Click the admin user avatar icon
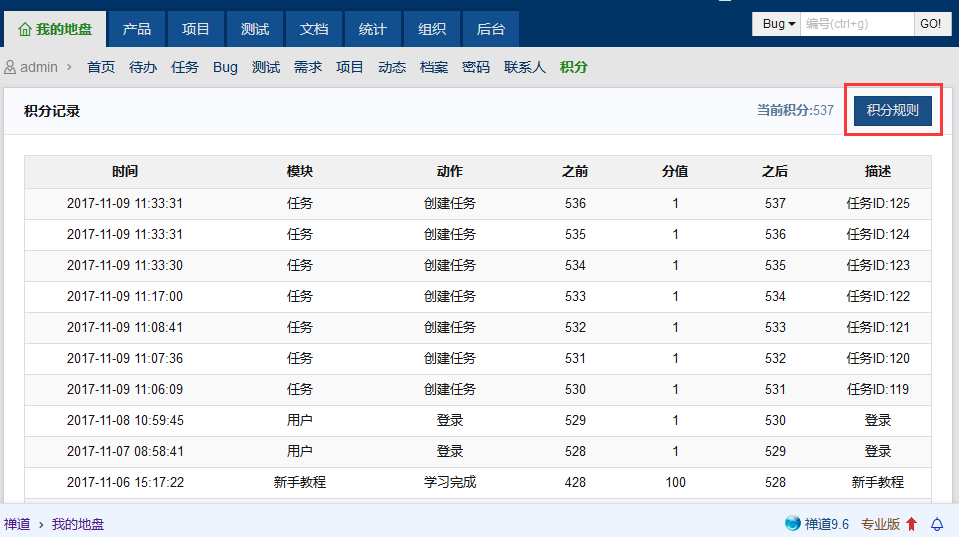Screen dimensions: 959x537 click(10, 68)
